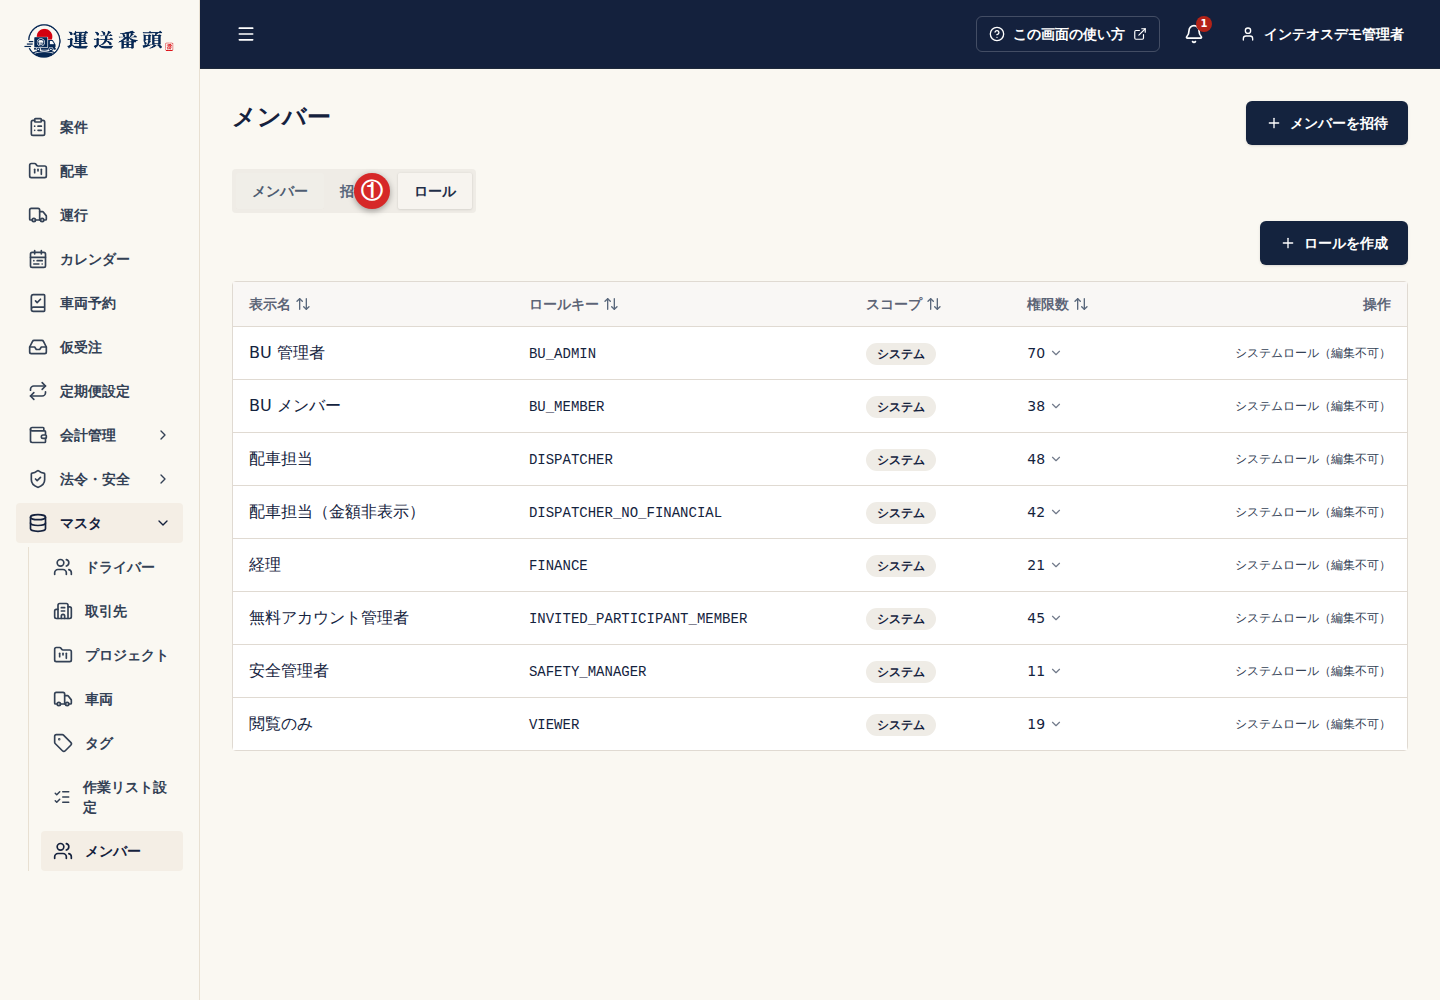
Task: Expand the 70 permissions of BU 管理者
Action: coord(1044,353)
